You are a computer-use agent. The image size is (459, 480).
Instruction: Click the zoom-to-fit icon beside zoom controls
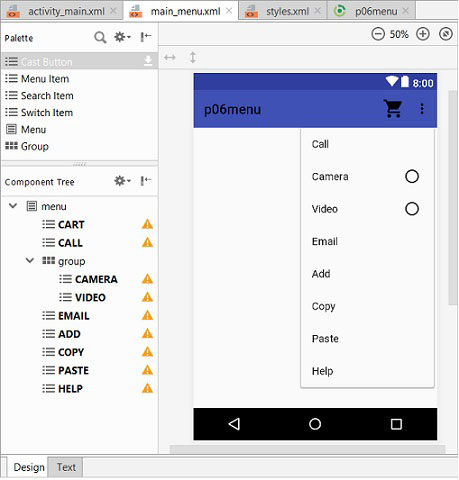pos(446,34)
